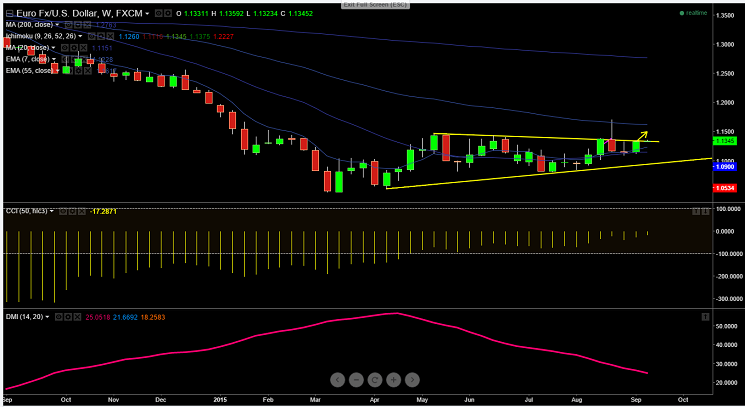This screenshot has height=407, width=745.
Task: Click Exit Full Screen (ESC) button
Action: (x=375, y=5)
